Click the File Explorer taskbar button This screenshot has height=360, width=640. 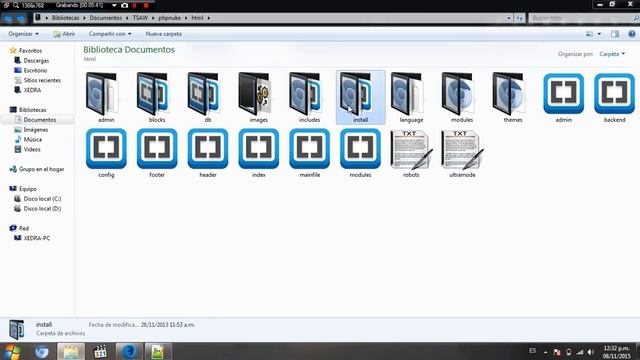(71, 351)
